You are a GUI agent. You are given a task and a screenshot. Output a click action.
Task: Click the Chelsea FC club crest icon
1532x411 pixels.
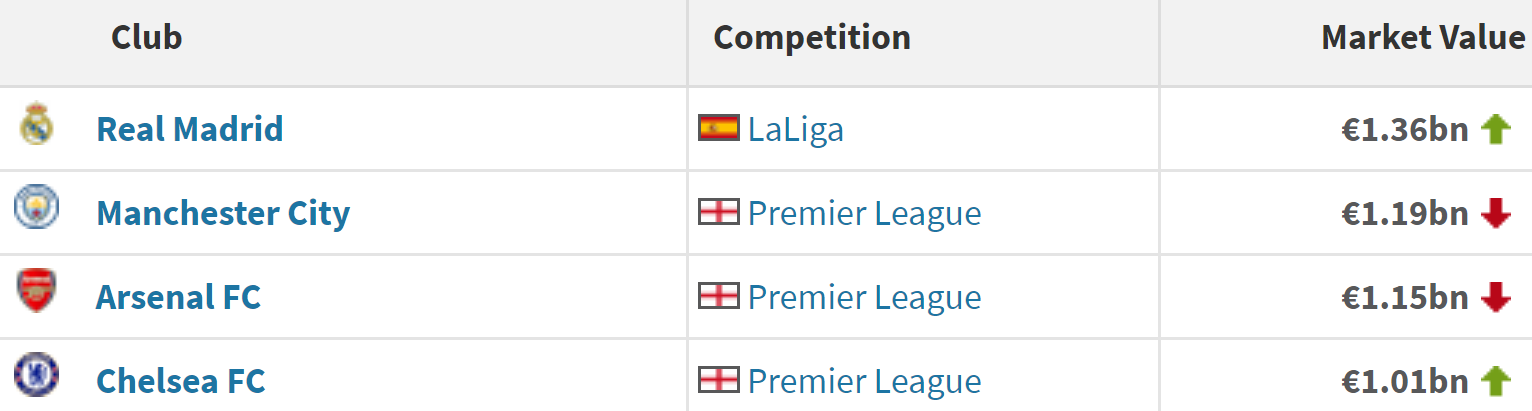(x=37, y=377)
